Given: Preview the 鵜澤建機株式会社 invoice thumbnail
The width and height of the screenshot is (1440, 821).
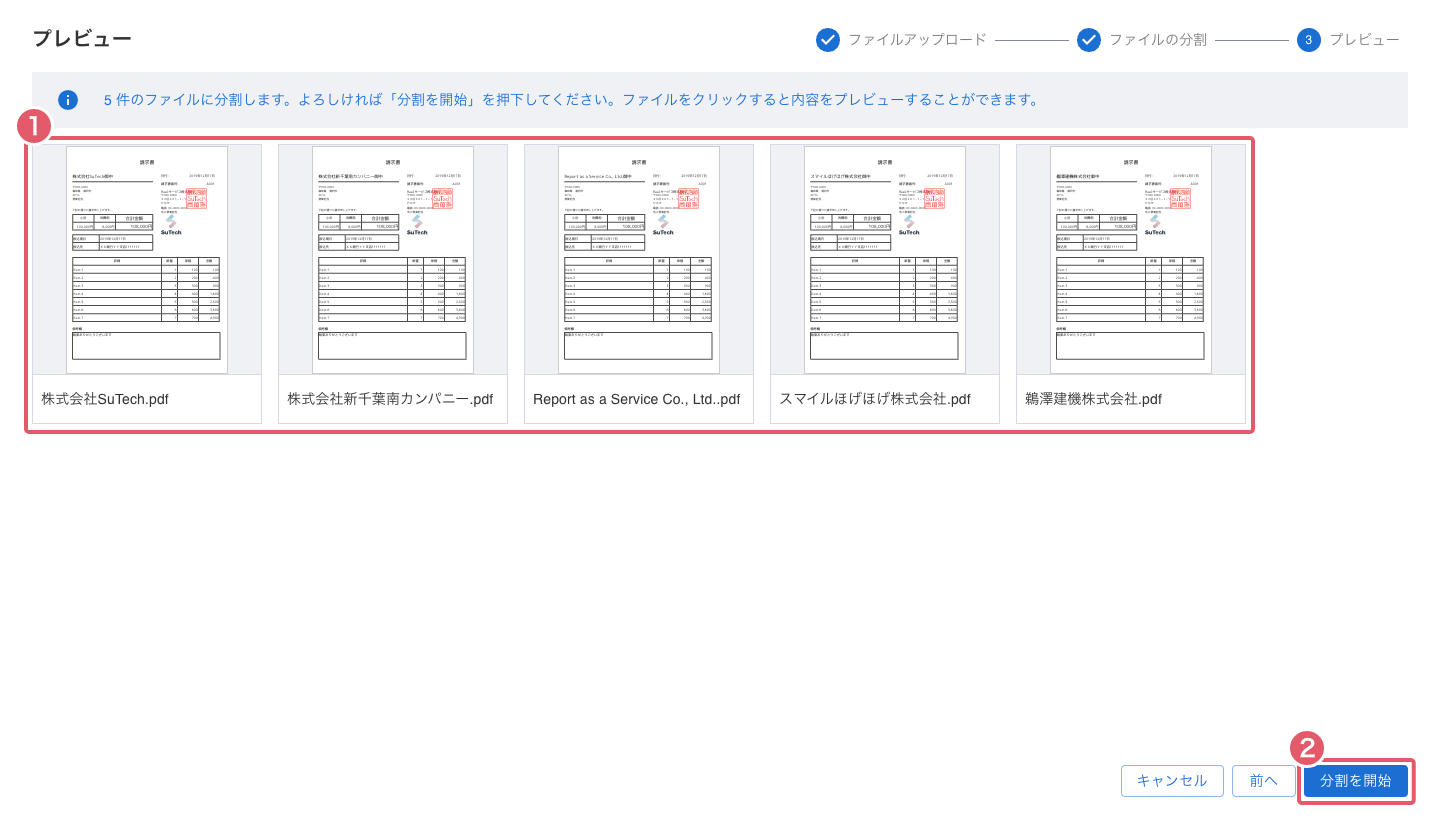Looking at the screenshot, I should 1131,260.
